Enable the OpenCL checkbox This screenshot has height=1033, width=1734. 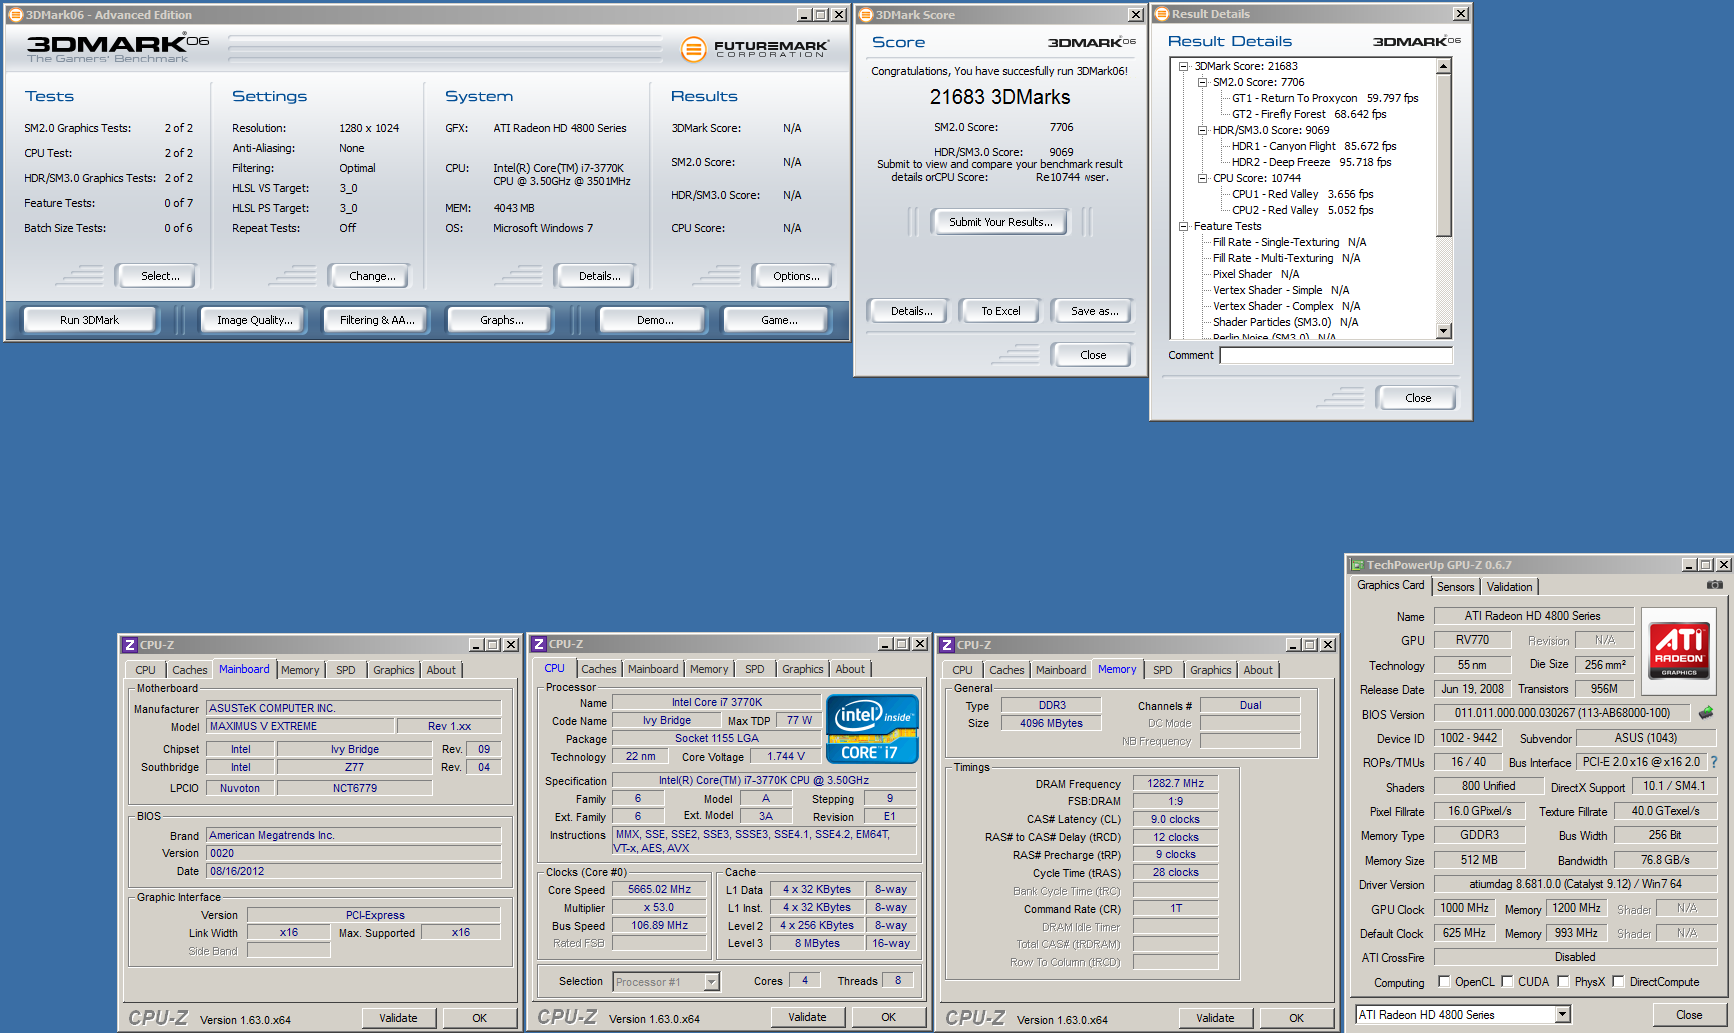coord(1443,981)
